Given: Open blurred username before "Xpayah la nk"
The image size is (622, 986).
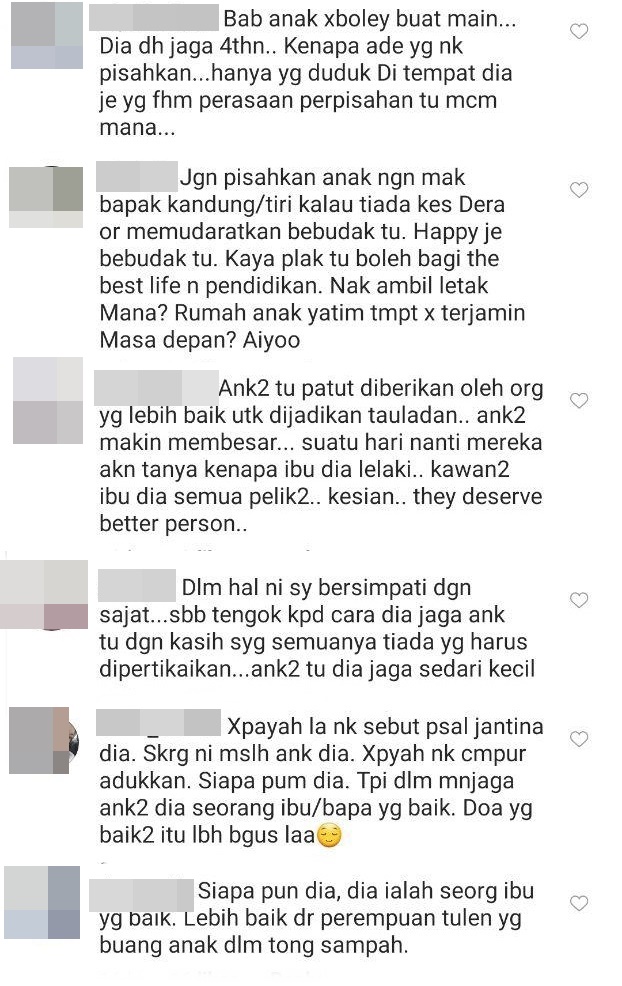Looking at the screenshot, I should coord(158,723).
